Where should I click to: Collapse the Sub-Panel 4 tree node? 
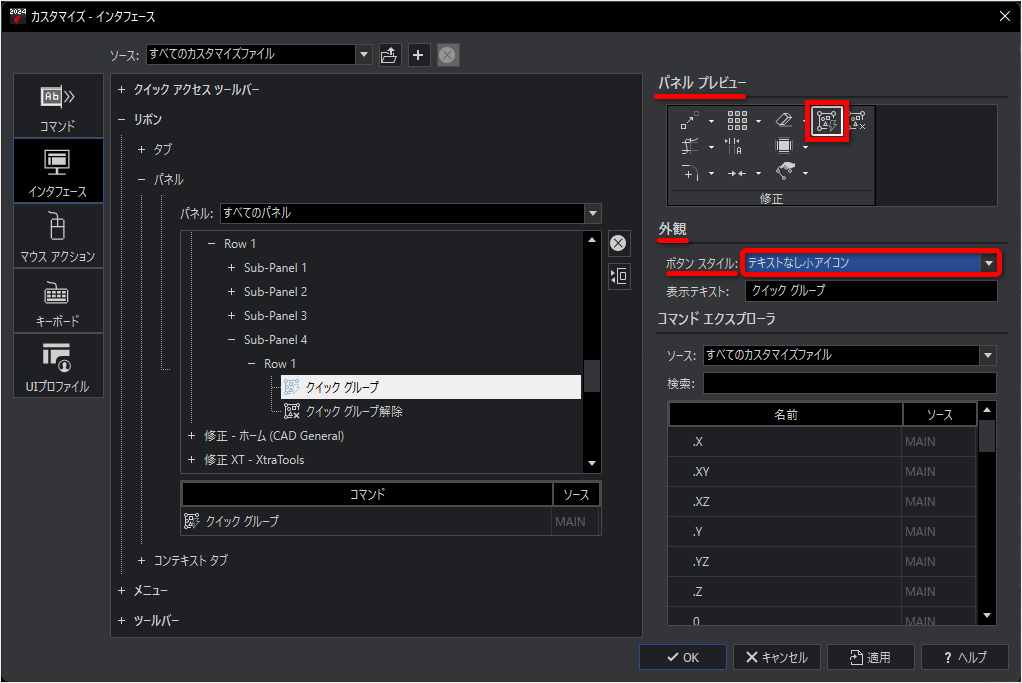coord(233,340)
